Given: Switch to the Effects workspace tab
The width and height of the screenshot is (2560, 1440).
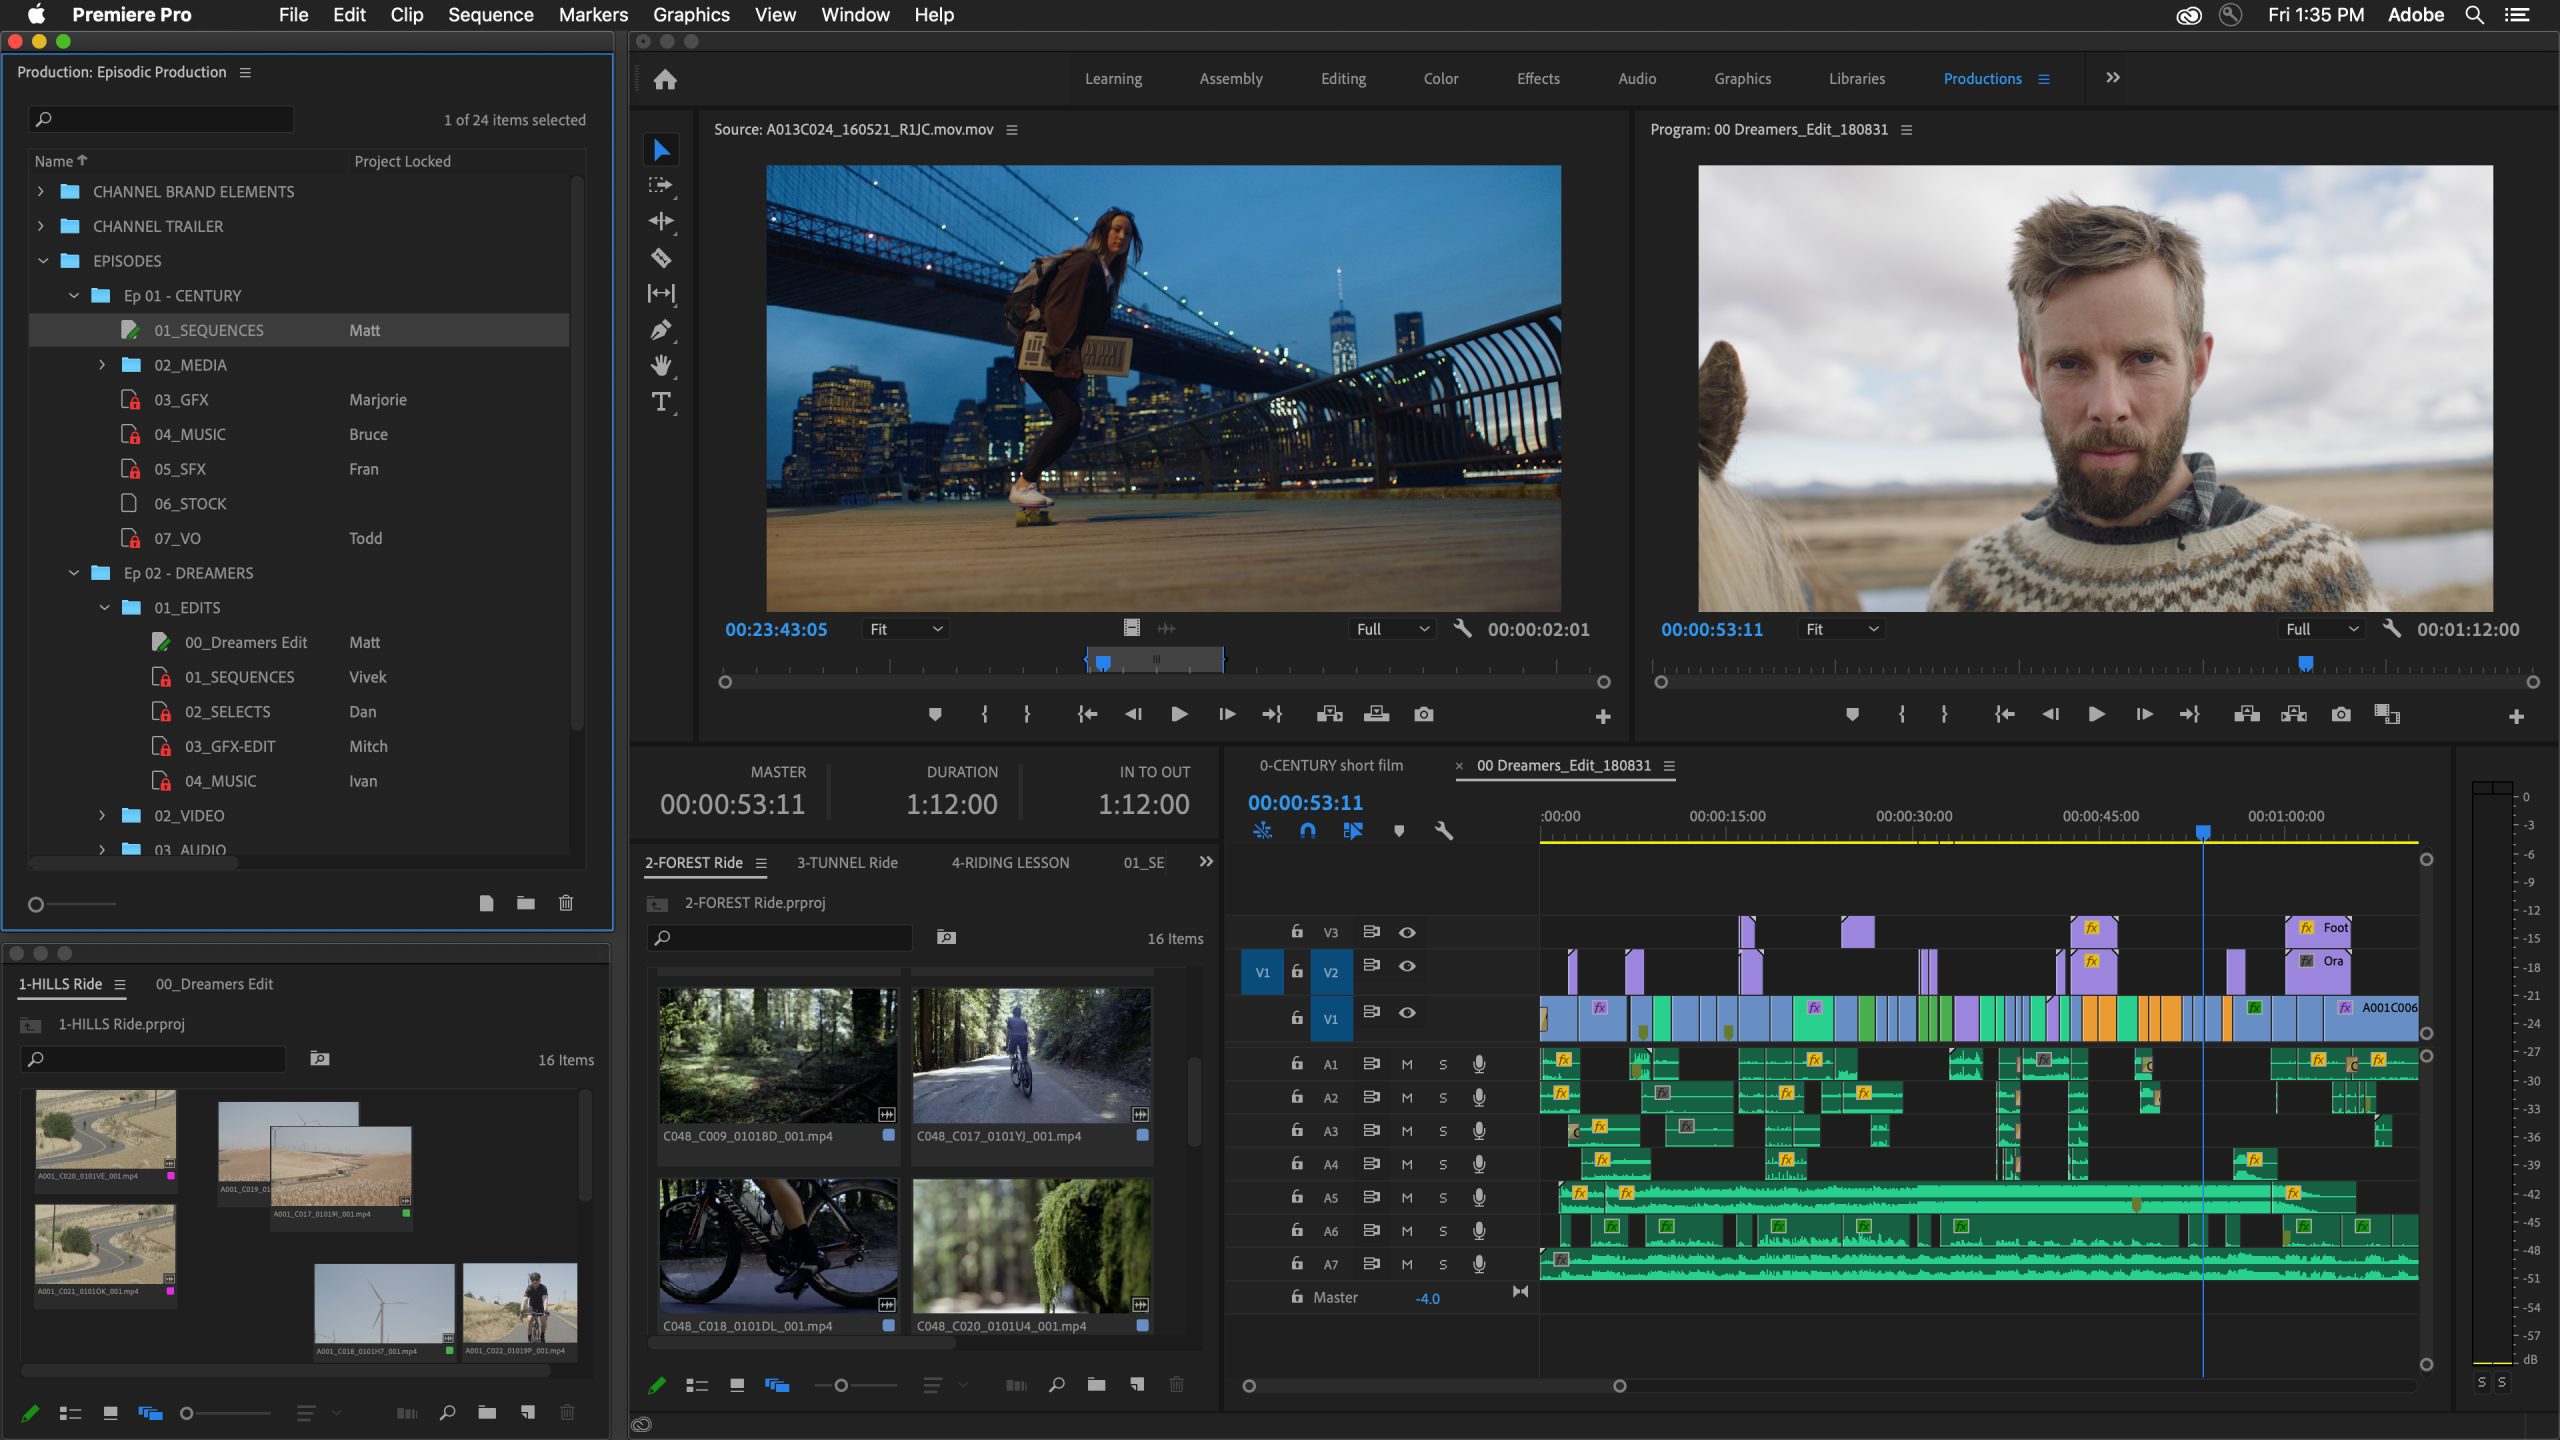Looking at the screenshot, I should 1537,77.
